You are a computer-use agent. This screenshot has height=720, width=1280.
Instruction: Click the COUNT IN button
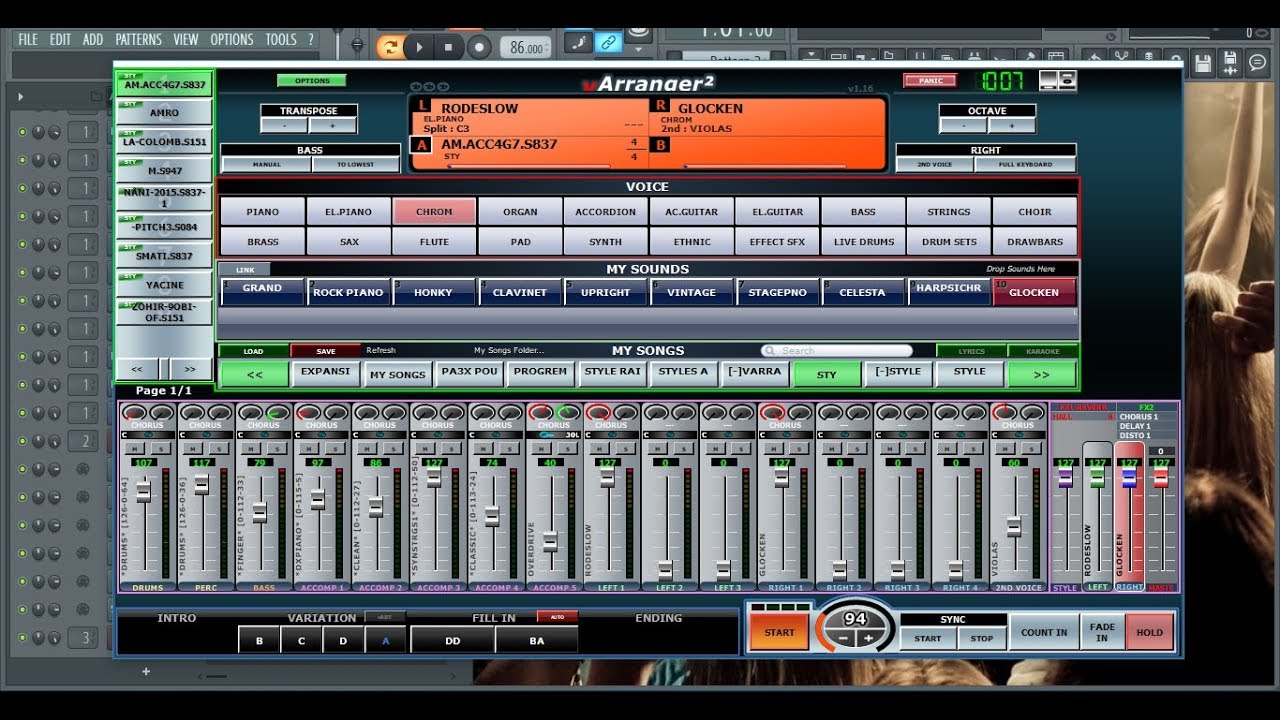(x=1044, y=632)
